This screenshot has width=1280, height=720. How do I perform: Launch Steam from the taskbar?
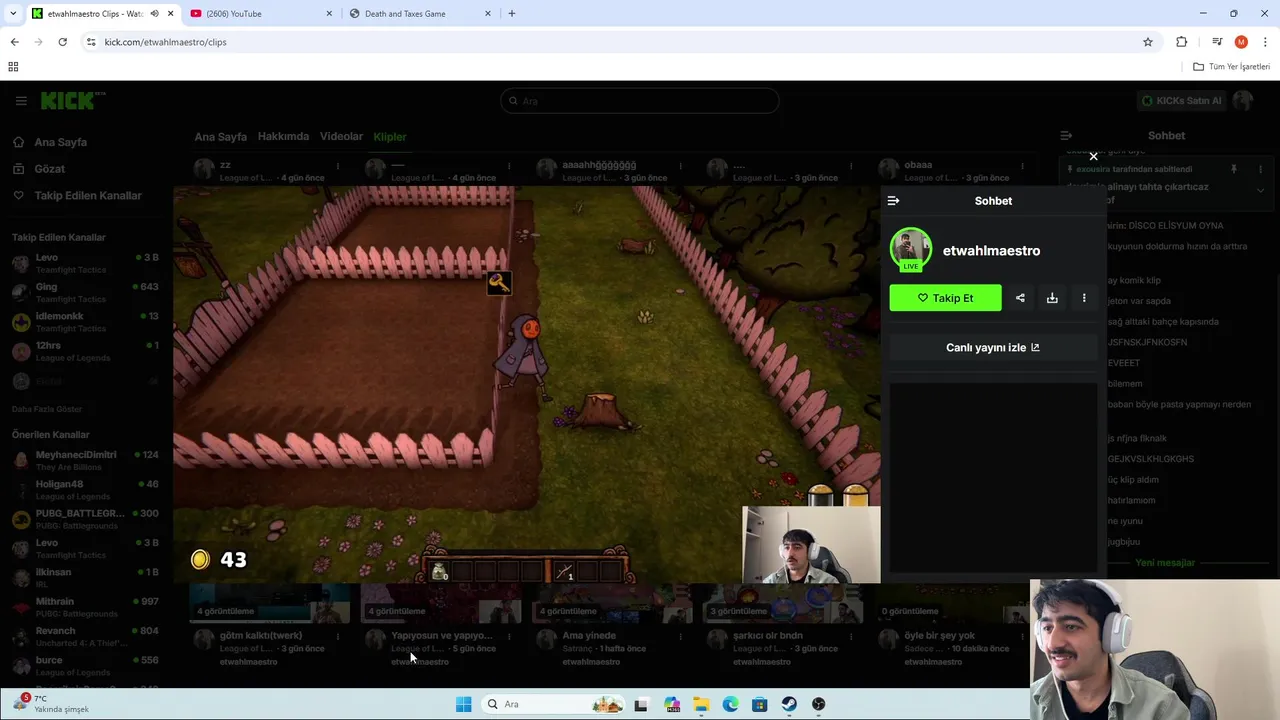pyautogui.click(x=789, y=704)
